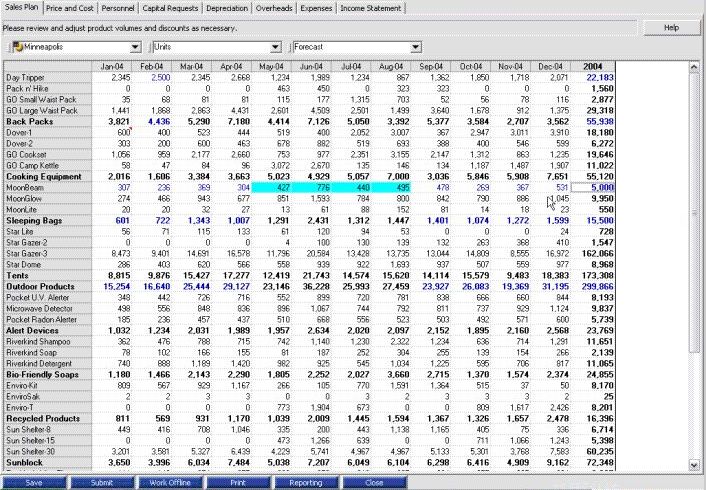
Task: Select the Recycled Products row label
Action: pyautogui.click(x=48, y=418)
